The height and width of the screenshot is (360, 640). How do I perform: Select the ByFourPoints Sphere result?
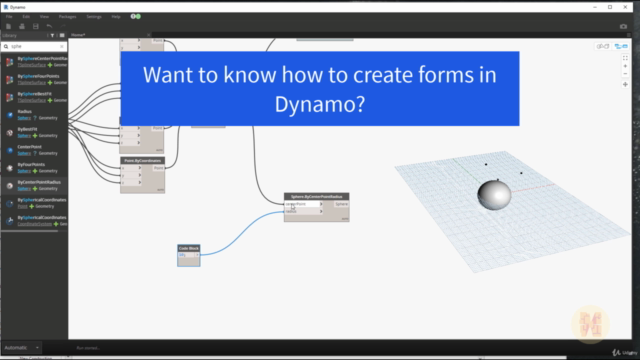(34, 168)
